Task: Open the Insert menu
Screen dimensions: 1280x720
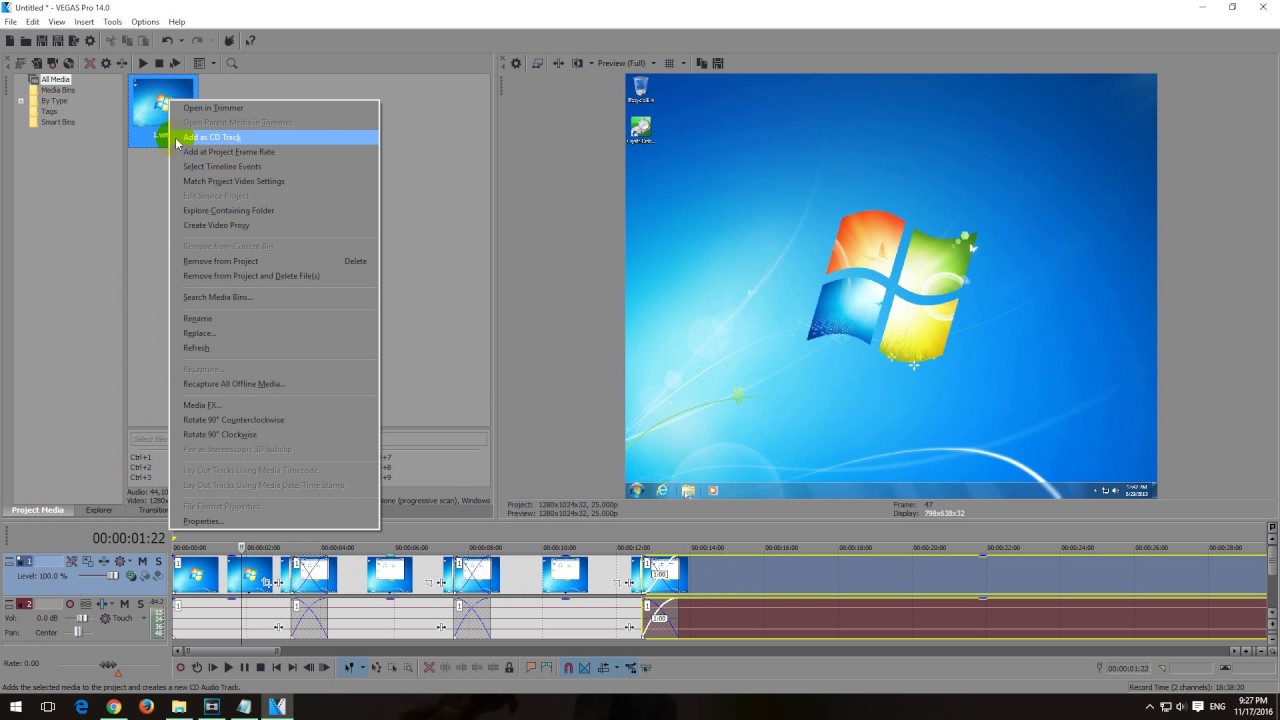Action: point(84,22)
